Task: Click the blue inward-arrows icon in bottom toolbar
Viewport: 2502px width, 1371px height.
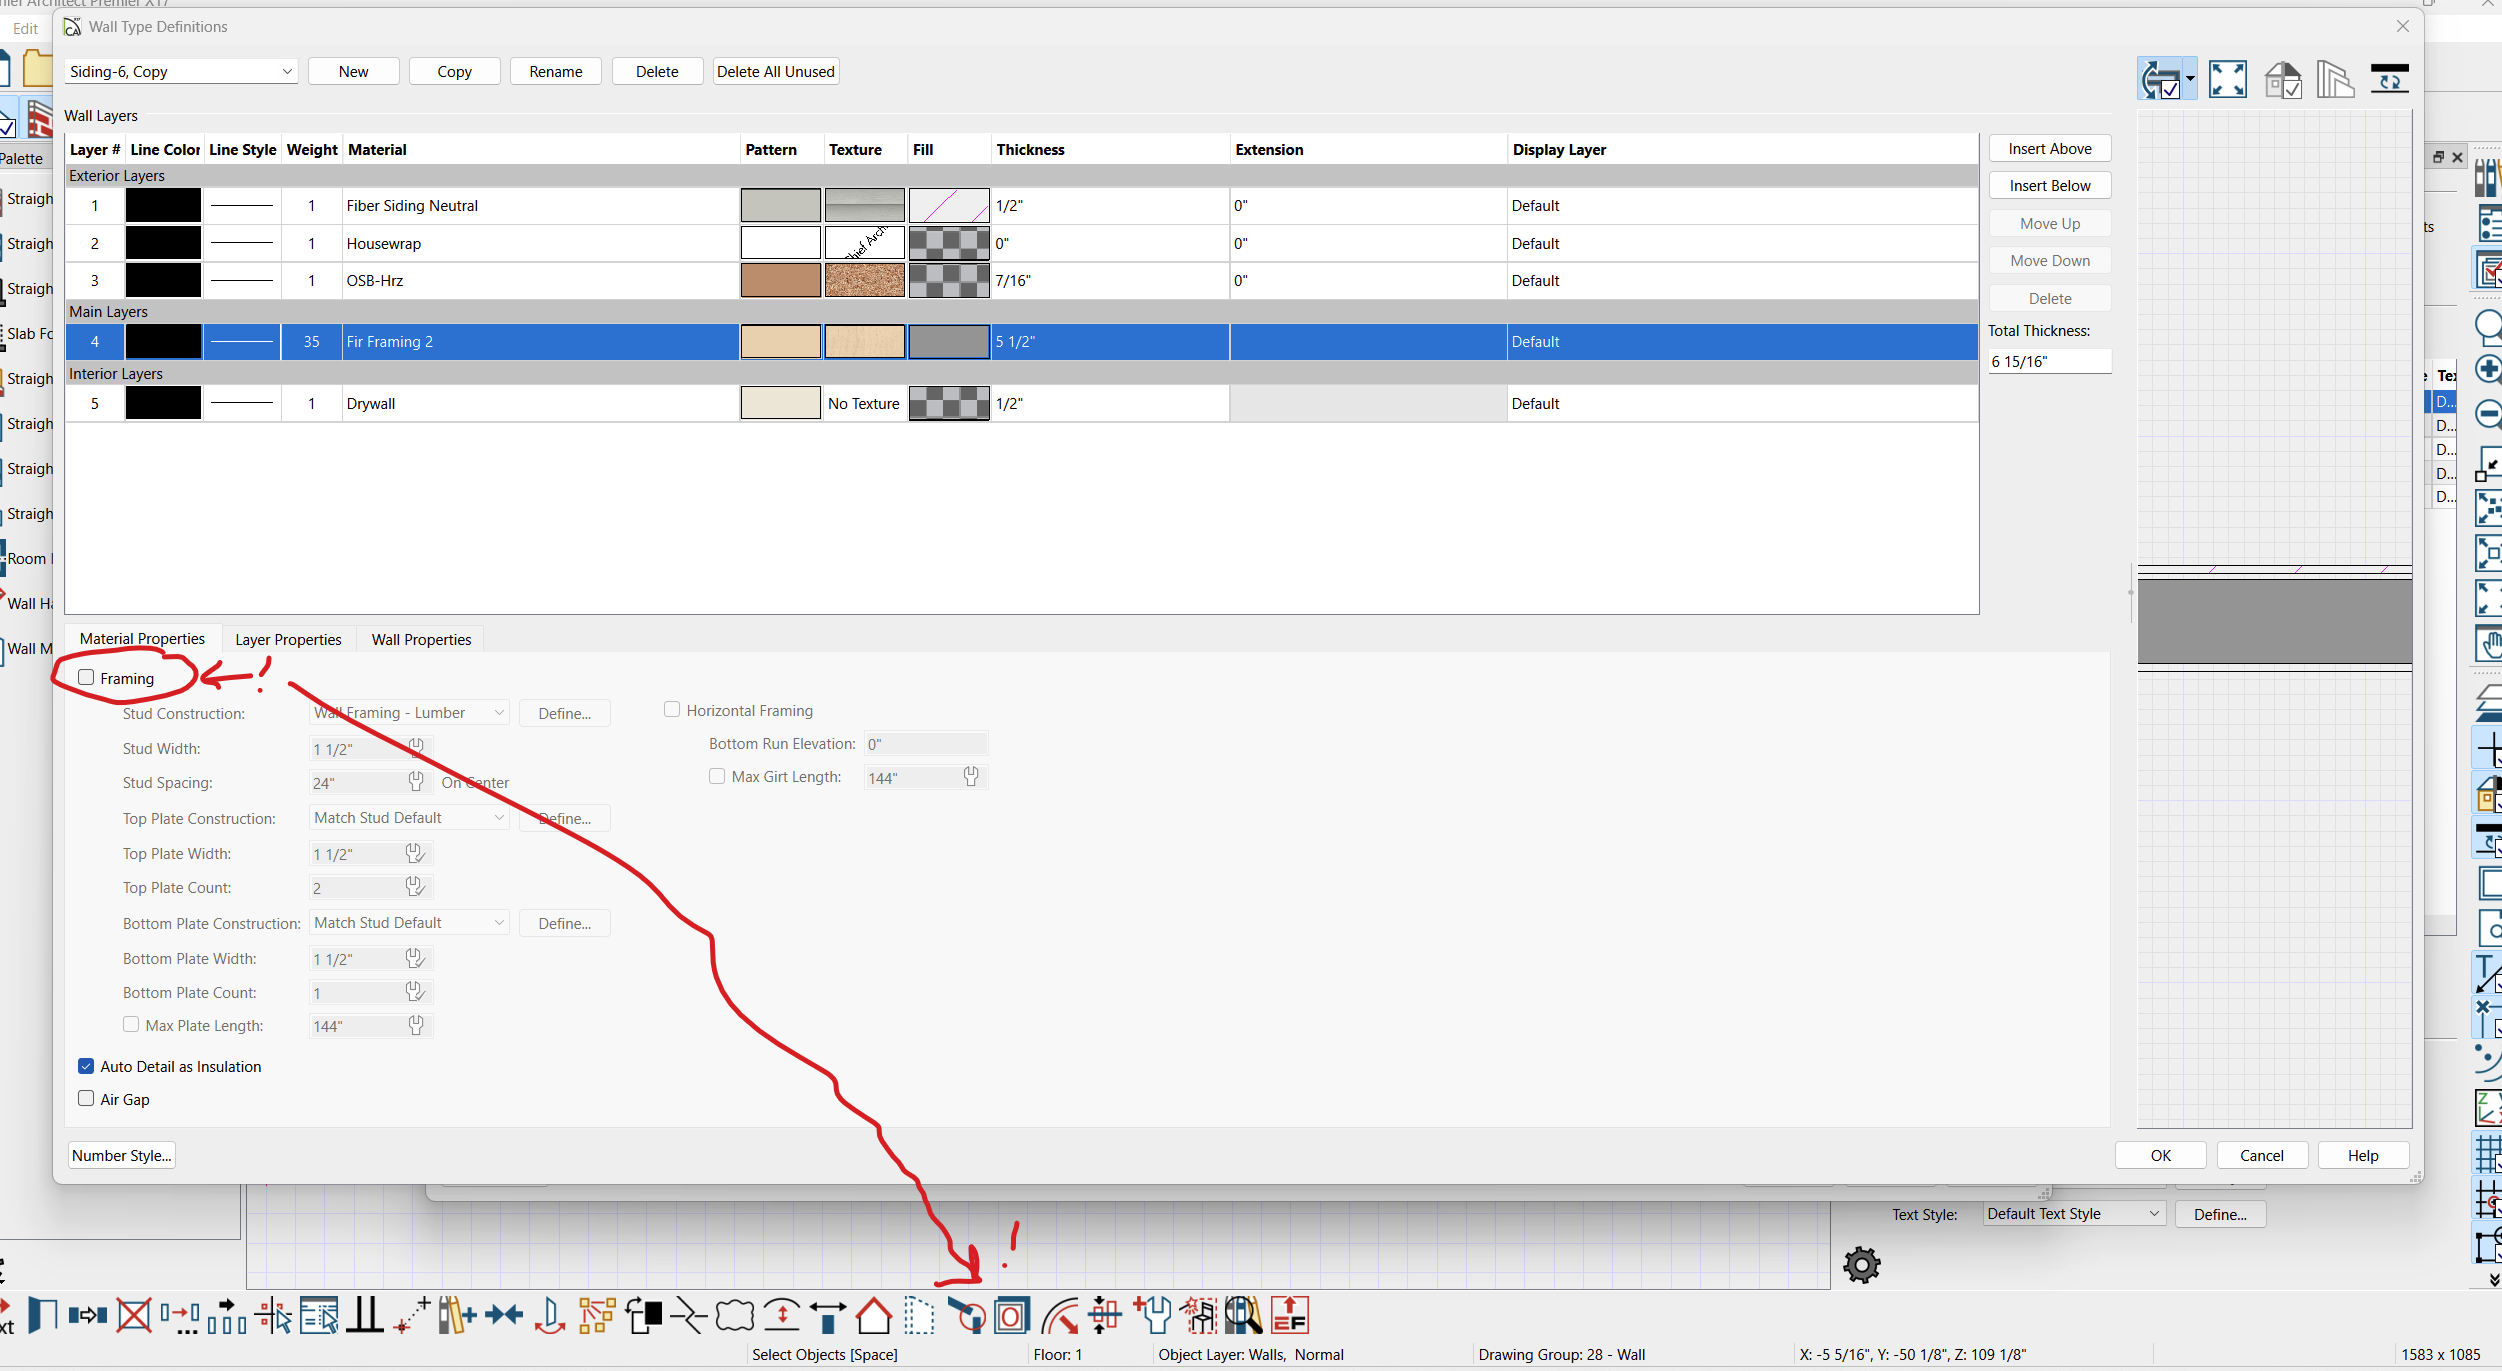Action: coord(504,1315)
